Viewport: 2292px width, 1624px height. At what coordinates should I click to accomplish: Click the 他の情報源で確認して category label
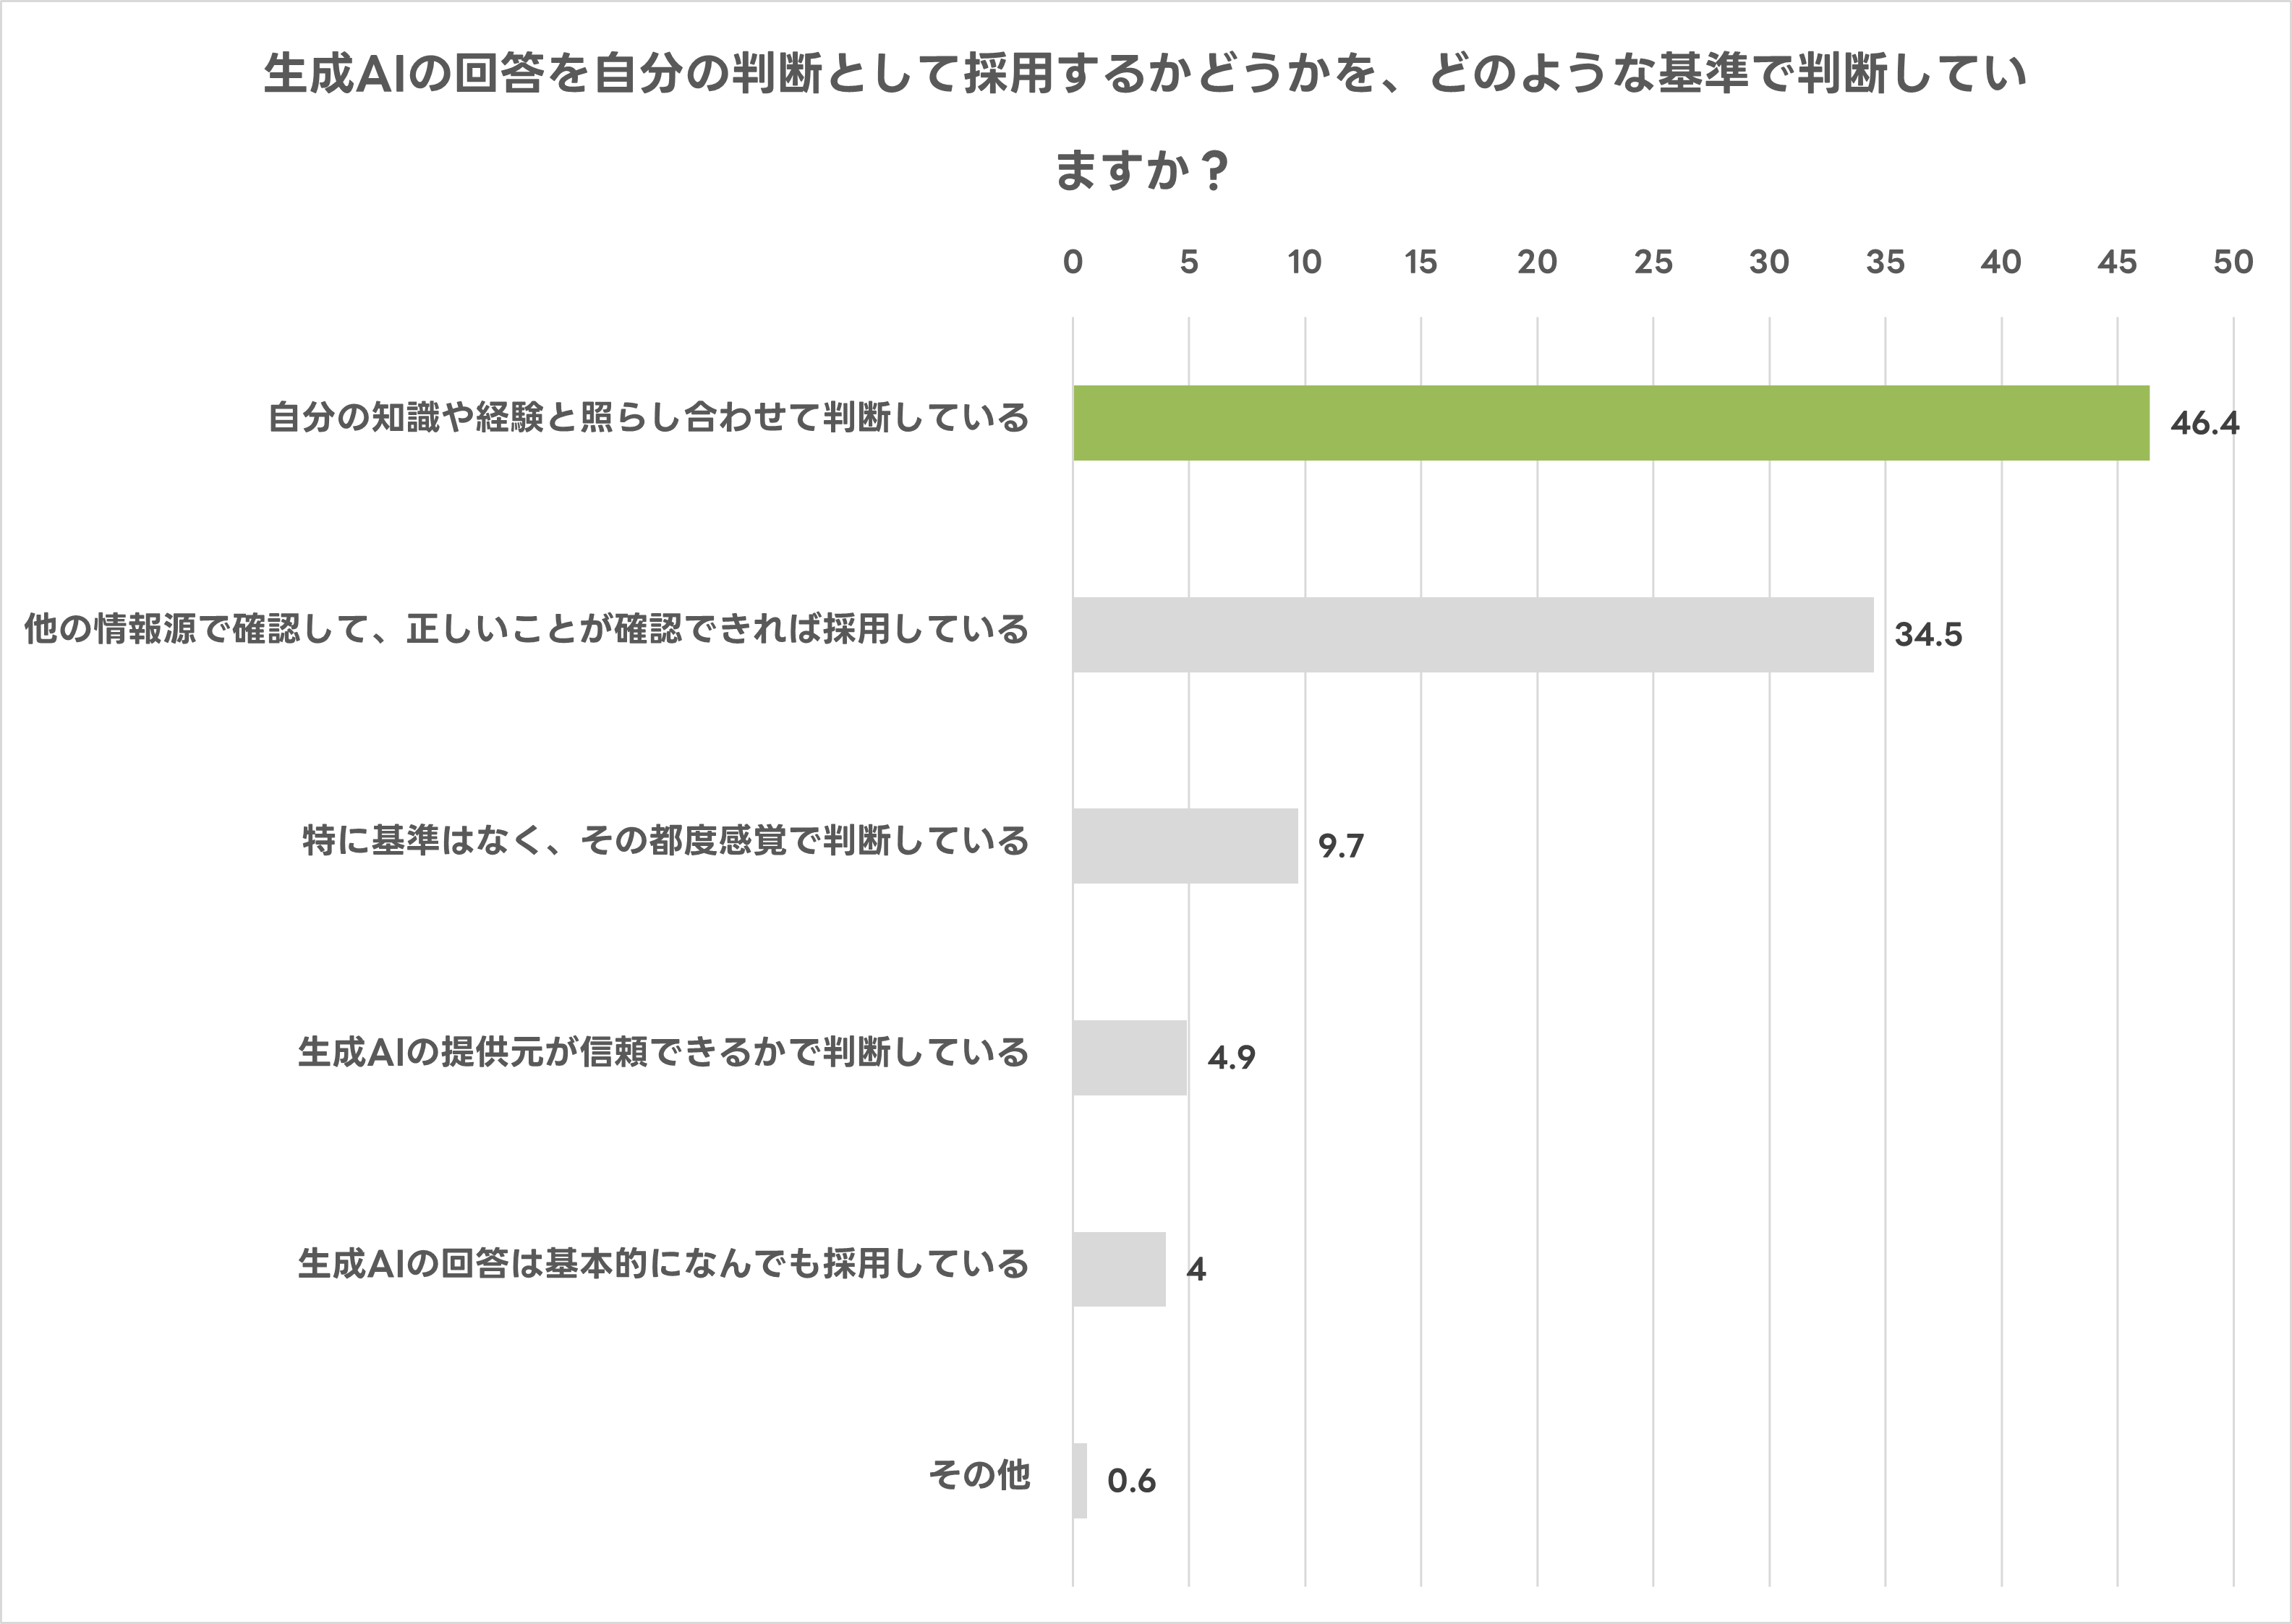526,629
